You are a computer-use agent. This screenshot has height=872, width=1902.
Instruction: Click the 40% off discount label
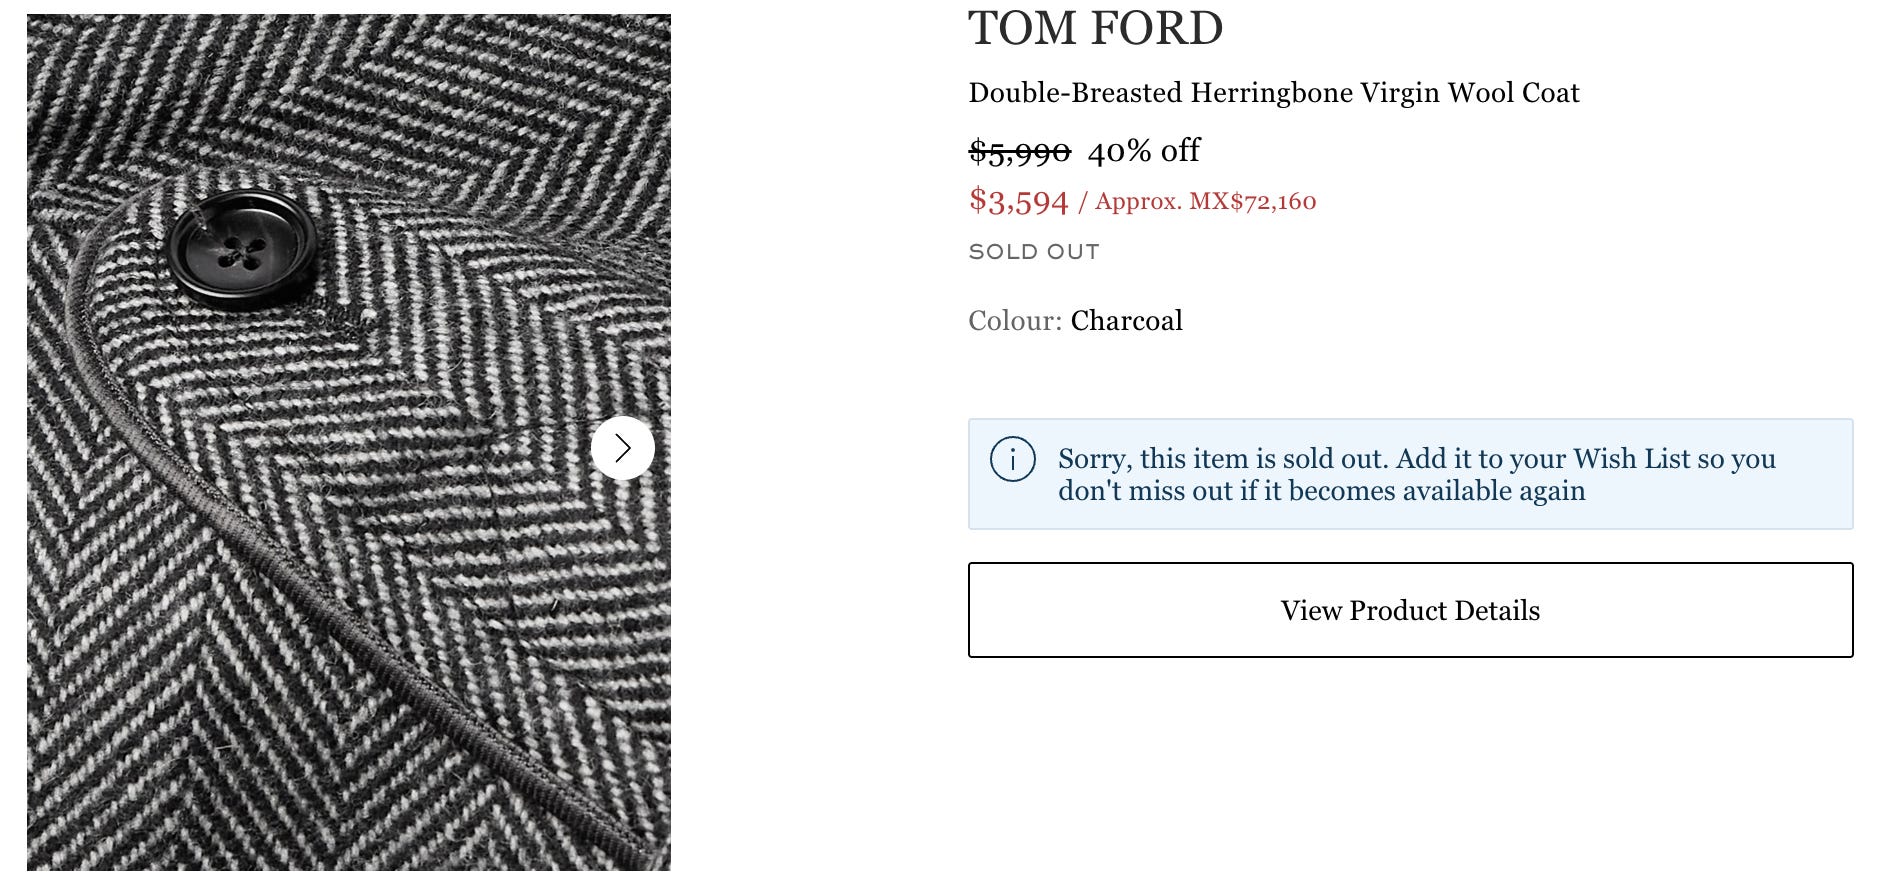(x=1144, y=151)
